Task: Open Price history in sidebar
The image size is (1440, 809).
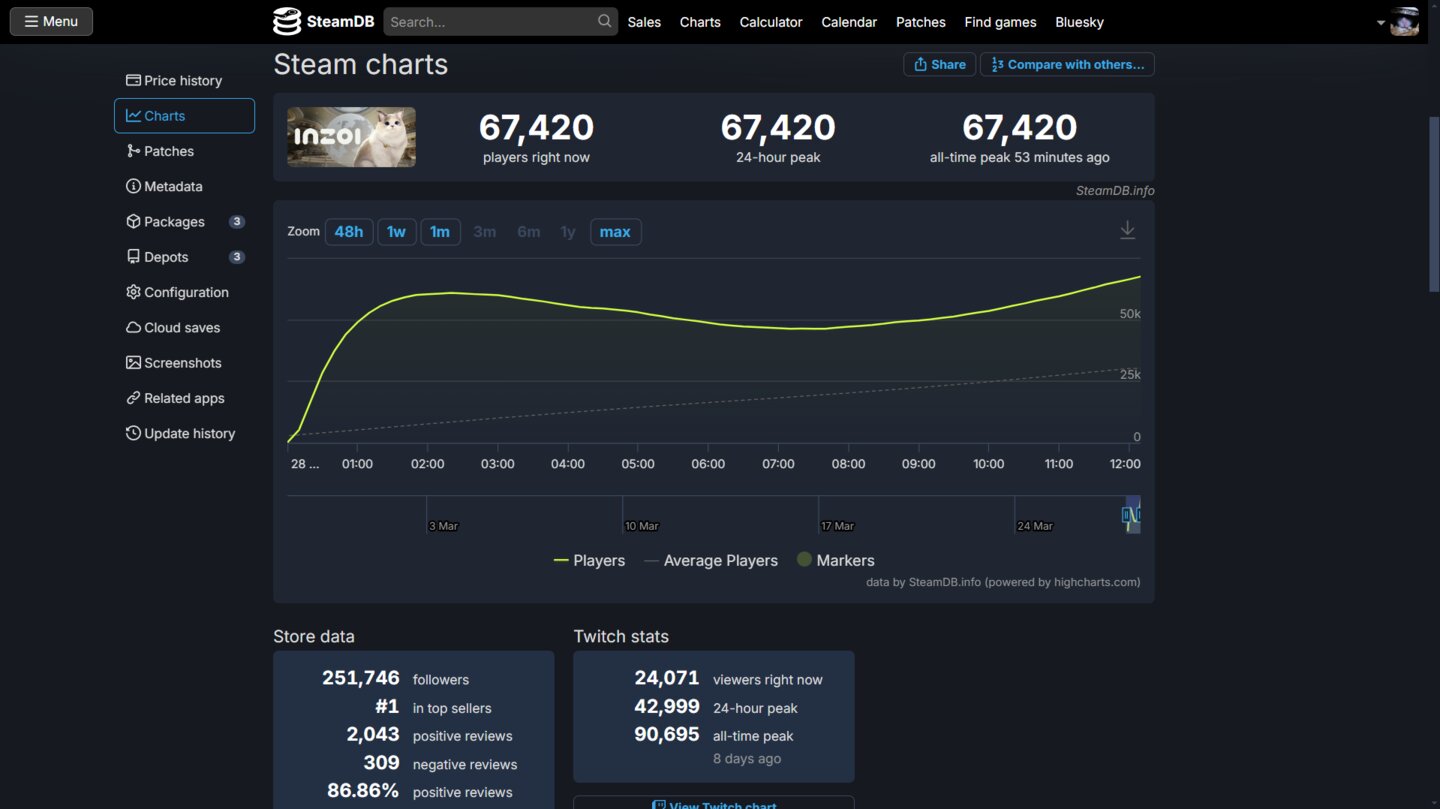Action: coord(183,81)
